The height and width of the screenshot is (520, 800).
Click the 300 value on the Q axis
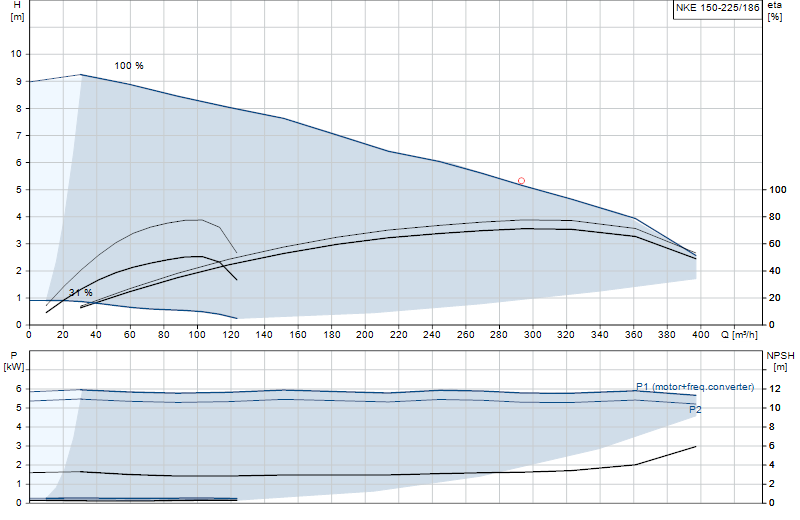pos(533,335)
